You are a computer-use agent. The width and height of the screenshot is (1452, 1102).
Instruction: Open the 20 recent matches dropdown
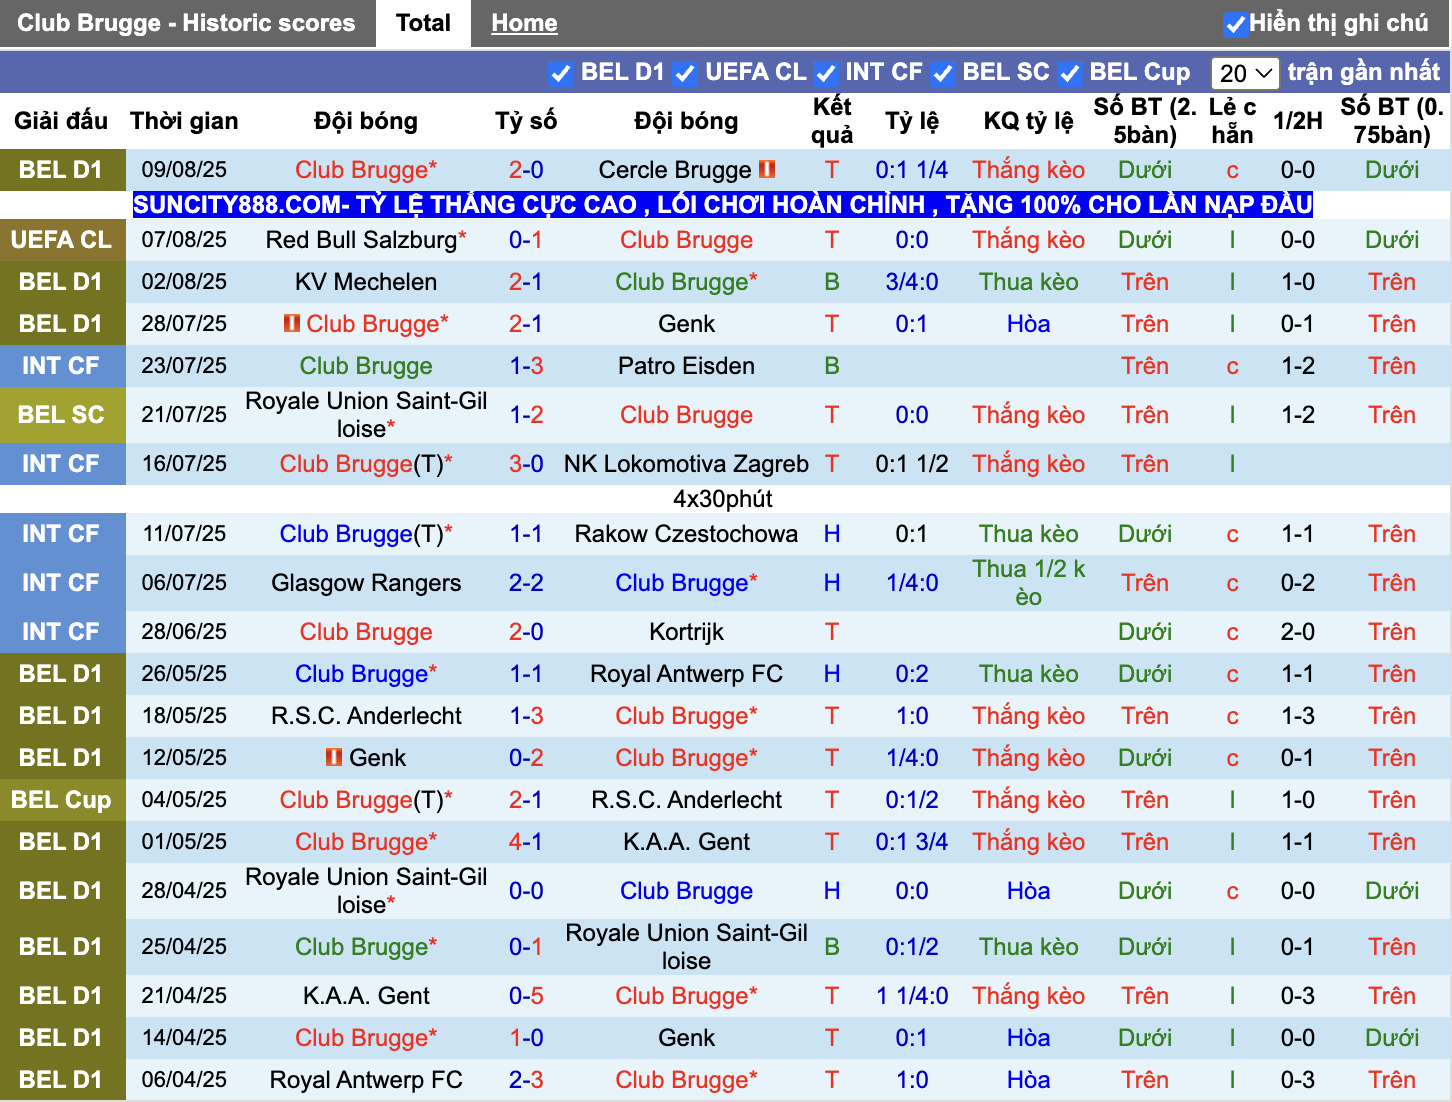click(x=1245, y=73)
